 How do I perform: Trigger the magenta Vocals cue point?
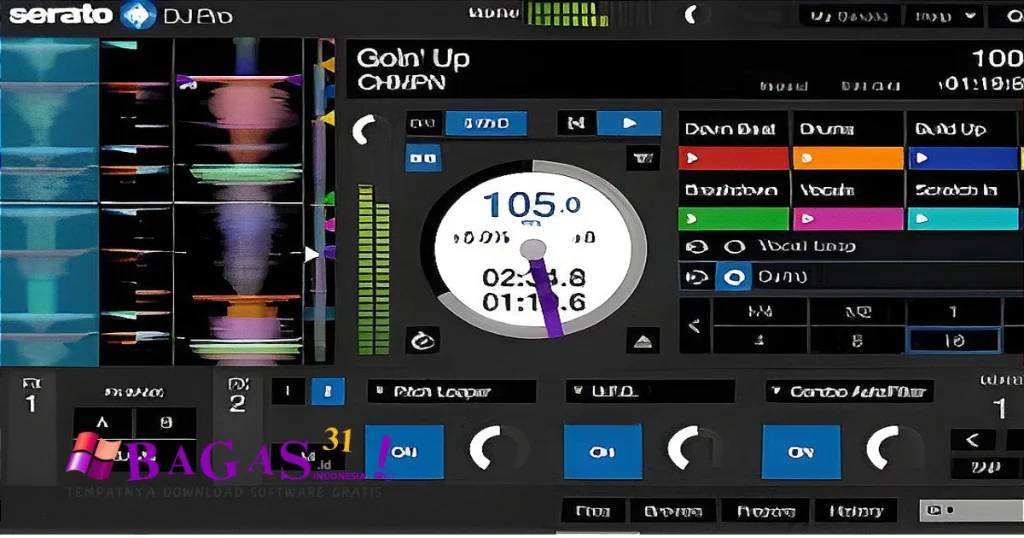[x=848, y=219]
